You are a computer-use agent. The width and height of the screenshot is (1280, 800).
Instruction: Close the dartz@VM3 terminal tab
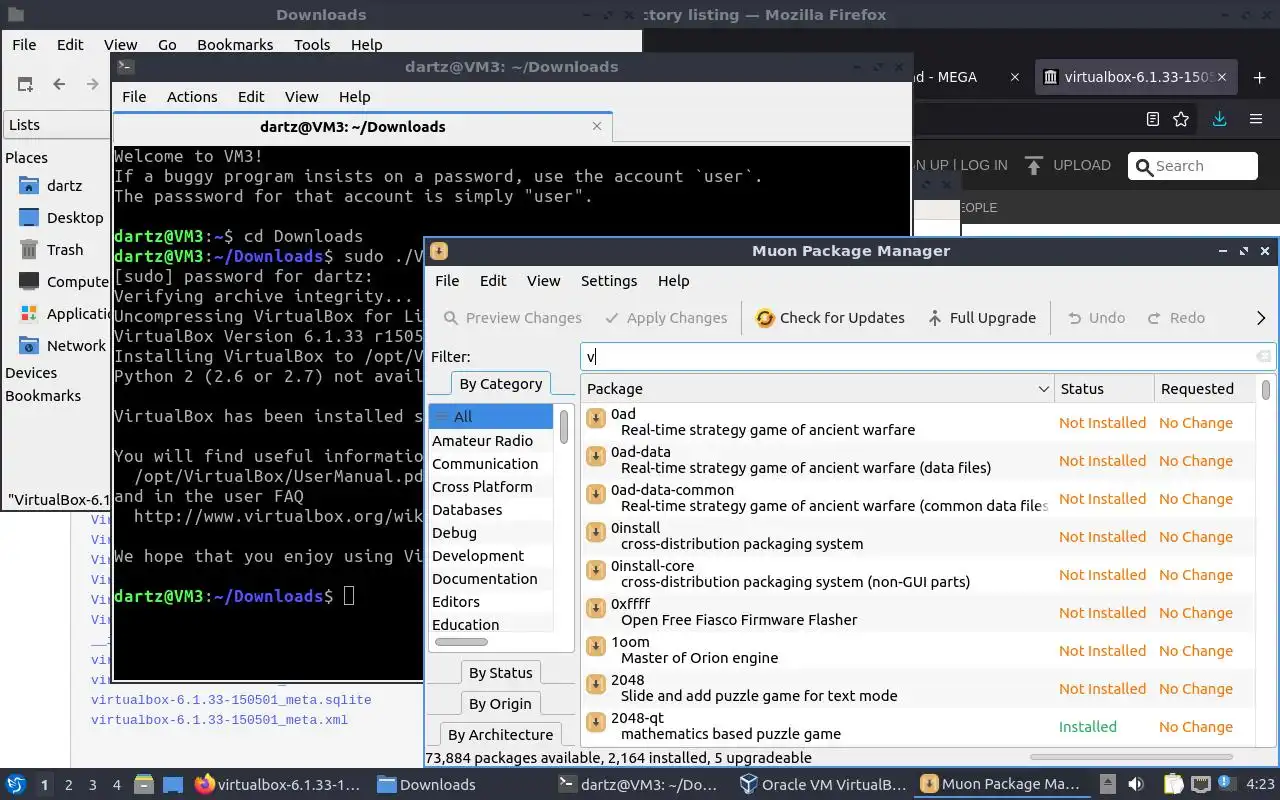[x=597, y=126]
